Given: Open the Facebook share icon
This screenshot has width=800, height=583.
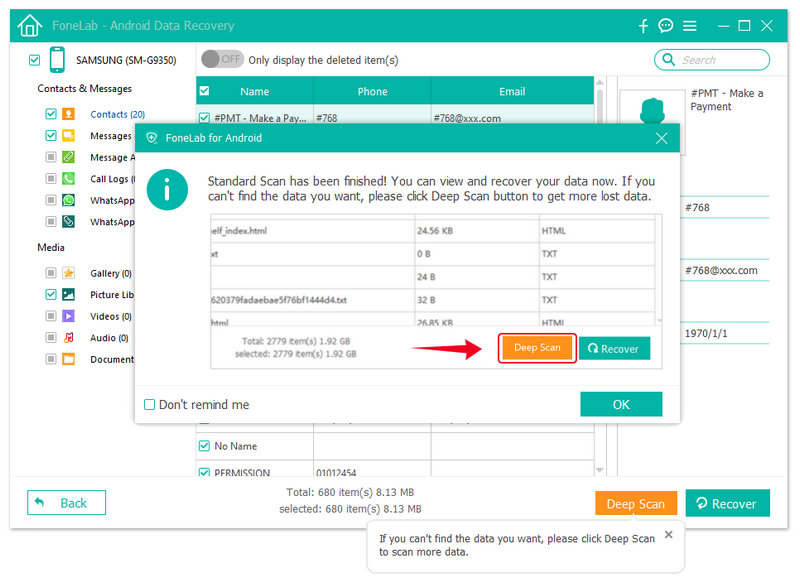Looking at the screenshot, I should [643, 26].
